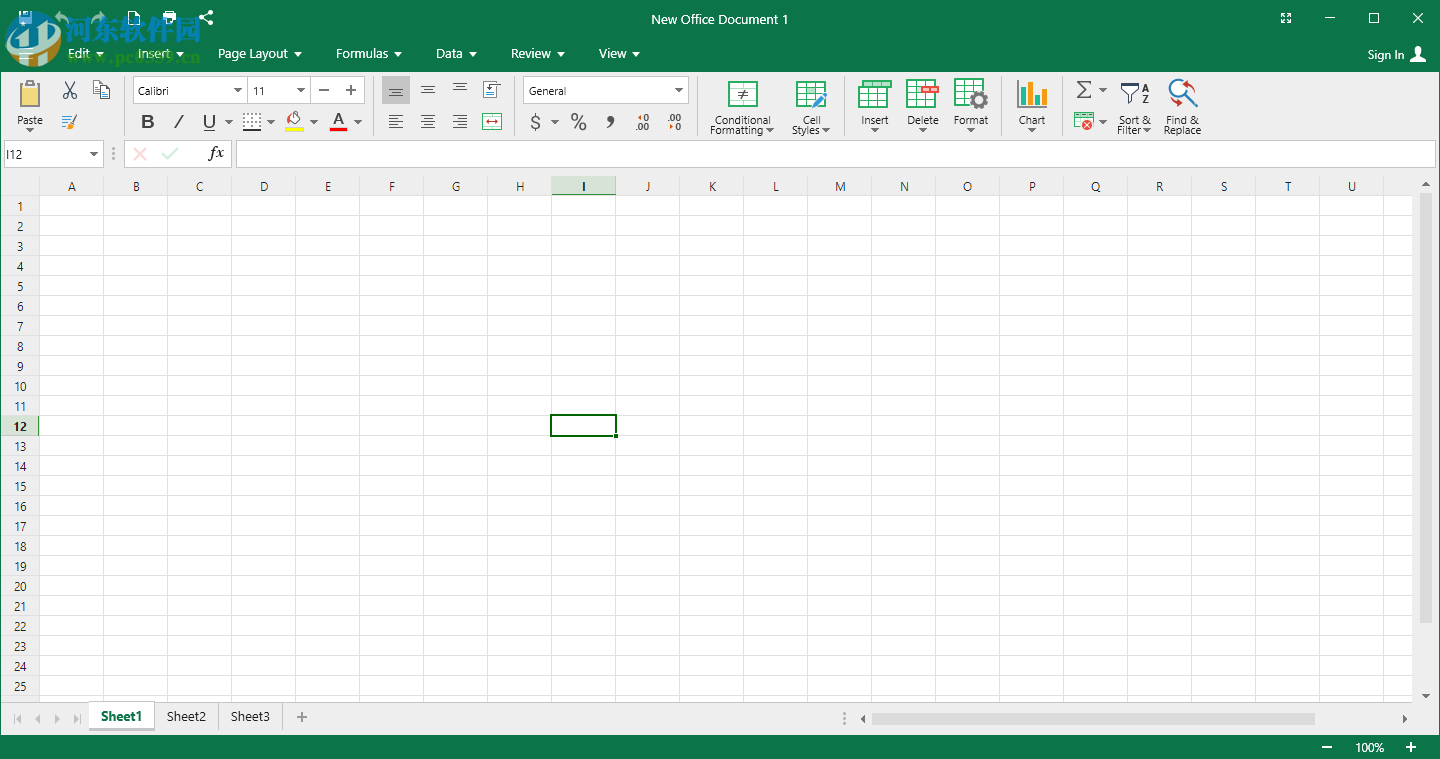Open Find & Replace

[x=1182, y=105]
